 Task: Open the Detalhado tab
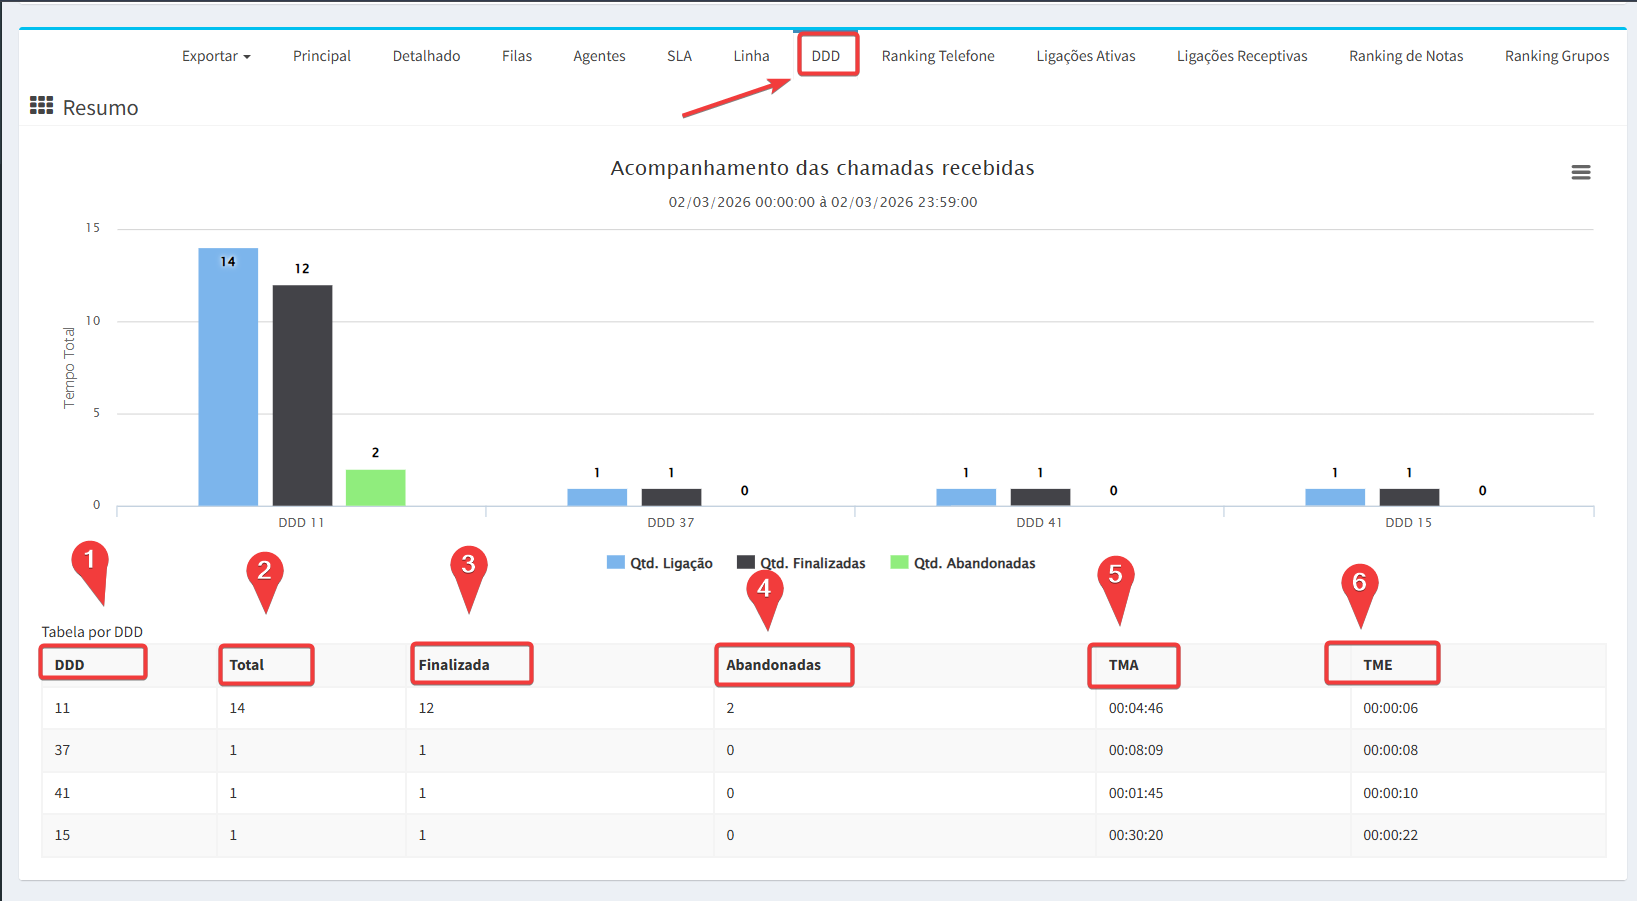point(426,56)
